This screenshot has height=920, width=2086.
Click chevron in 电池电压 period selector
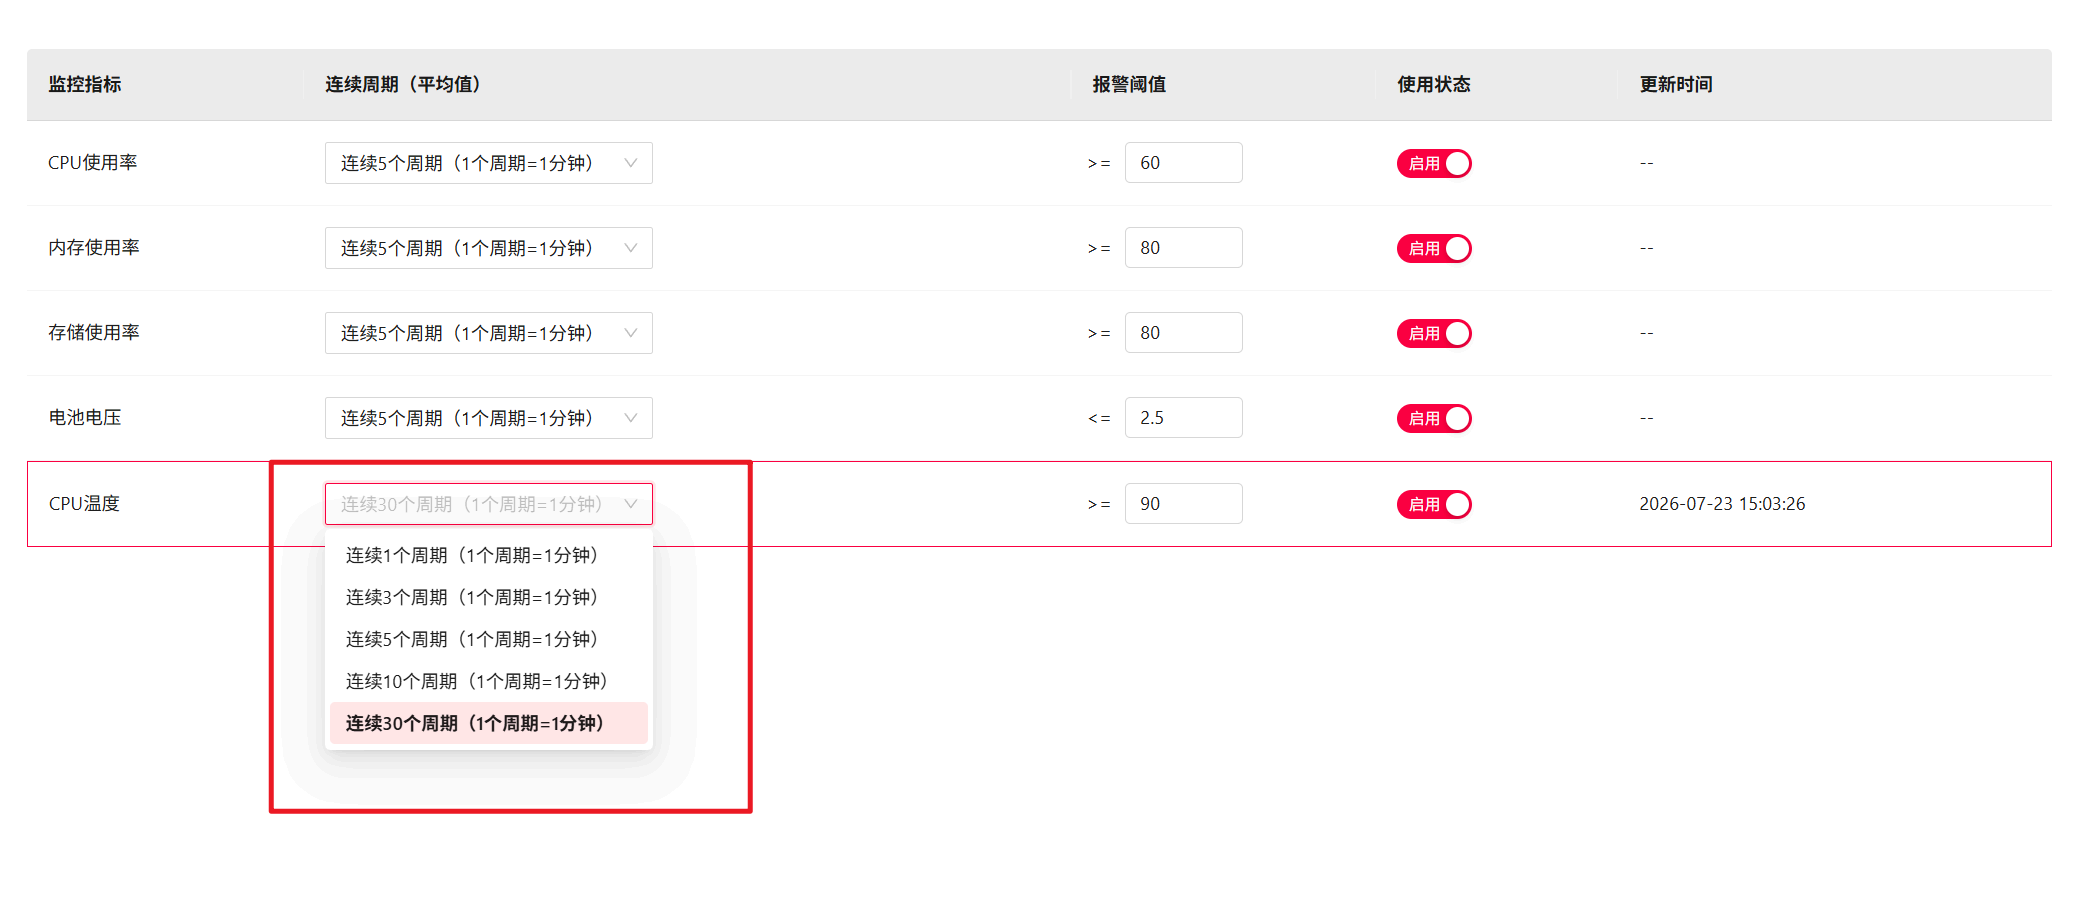(631, 418)
